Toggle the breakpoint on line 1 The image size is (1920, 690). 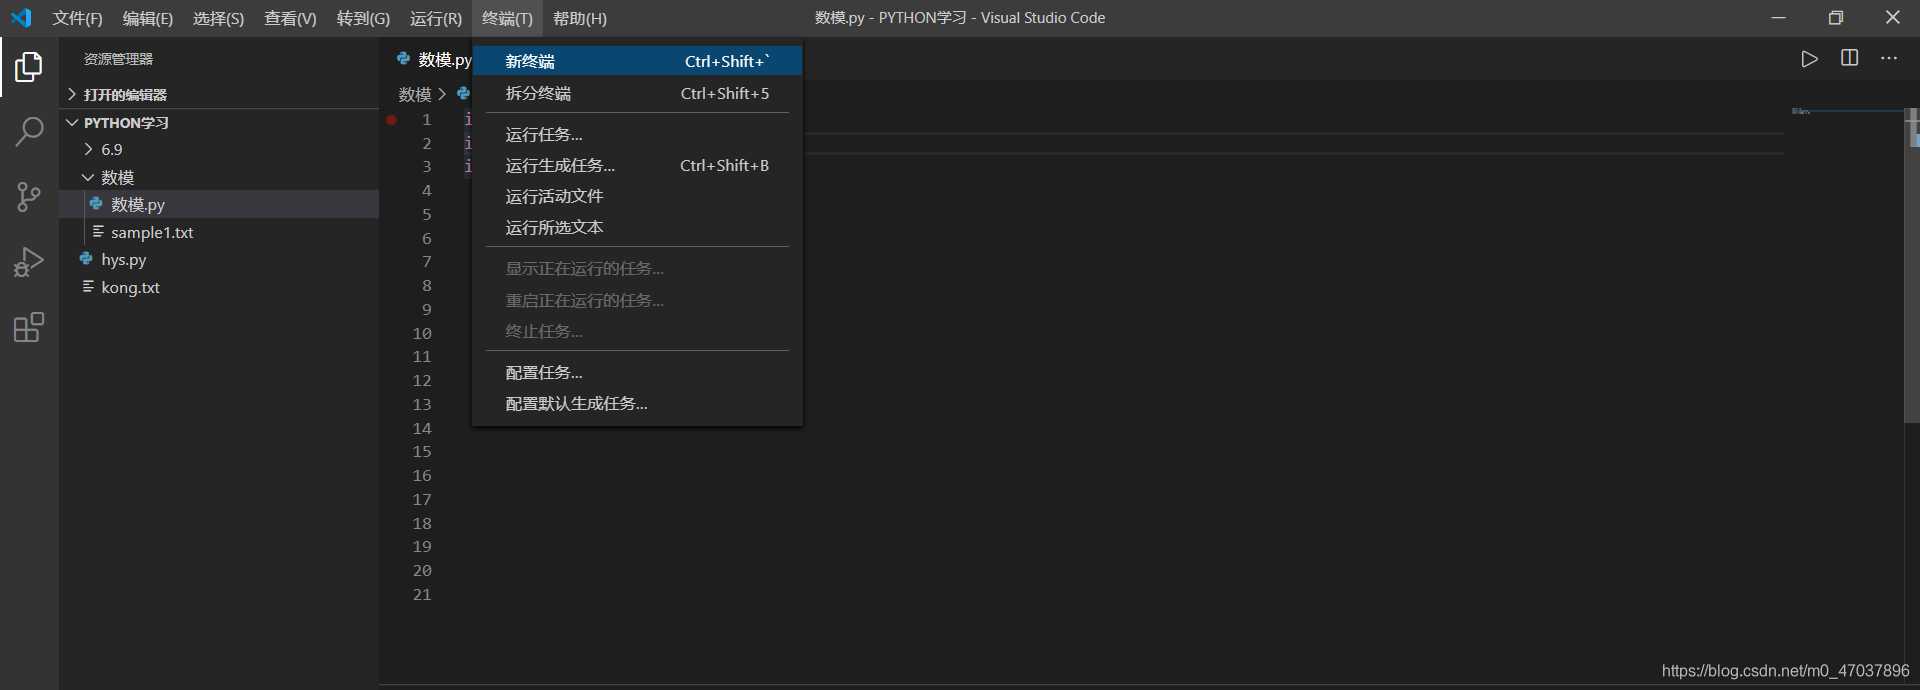pos(392,120)
